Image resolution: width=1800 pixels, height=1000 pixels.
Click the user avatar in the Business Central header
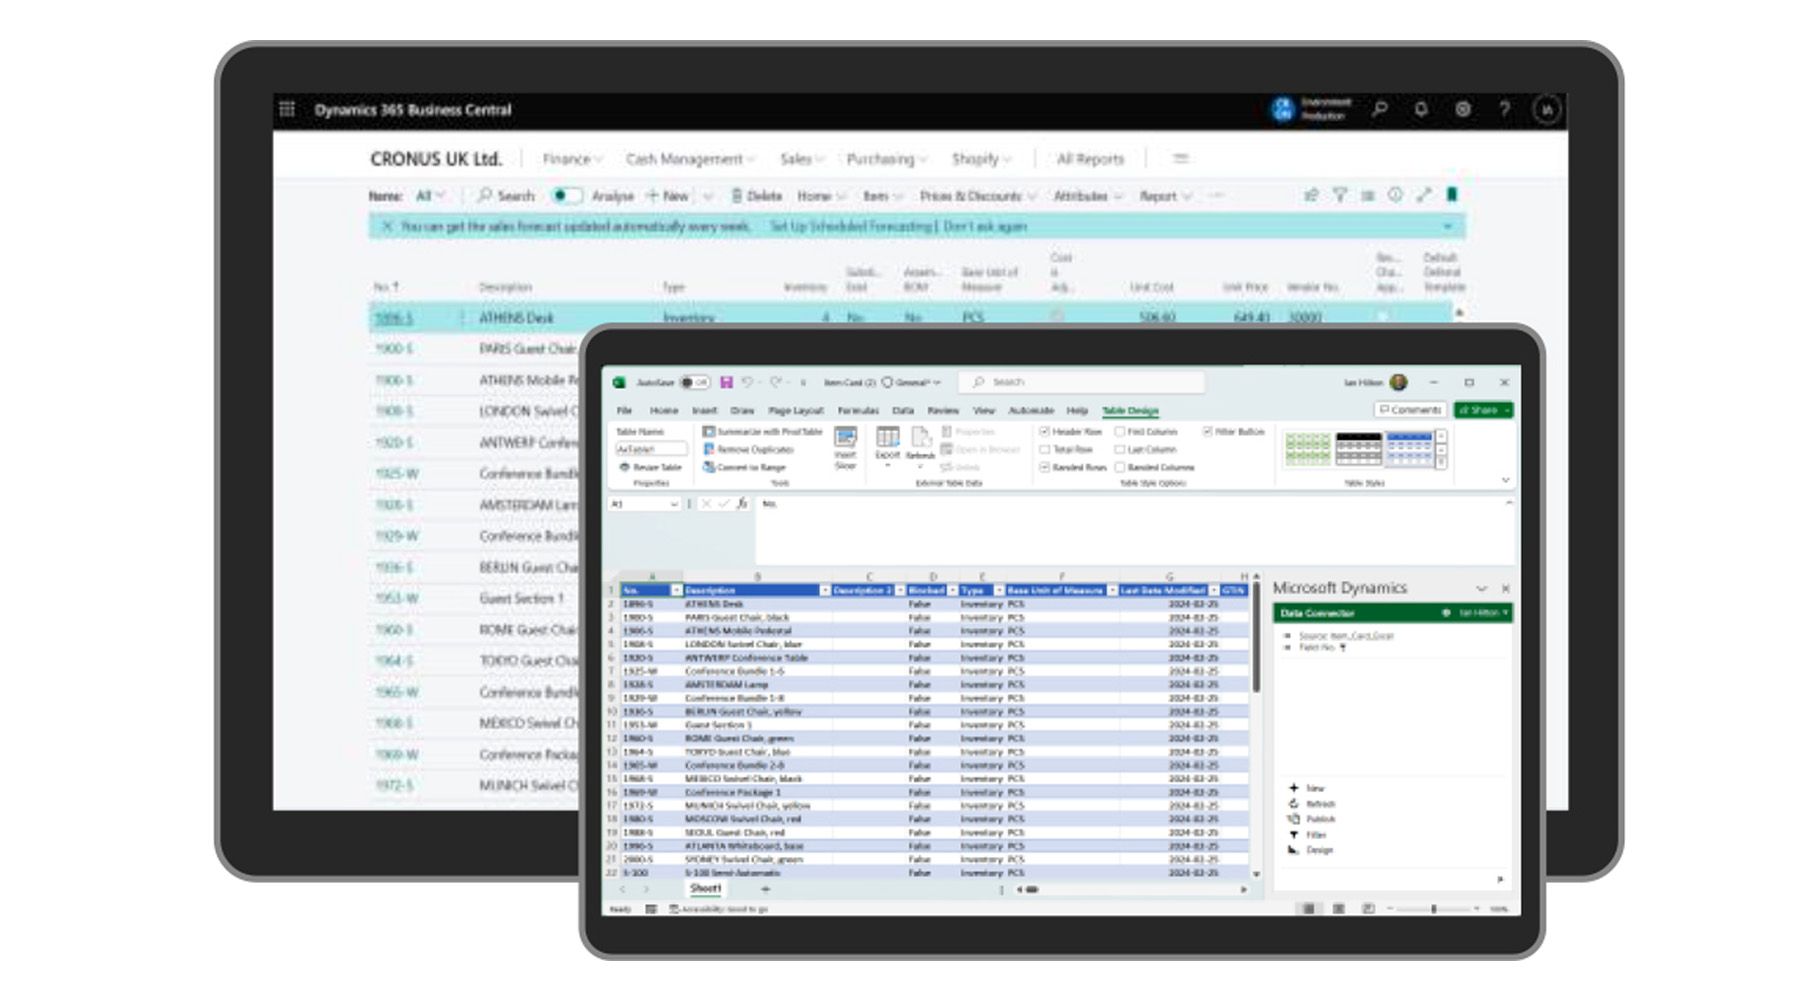click(1547, 109)
